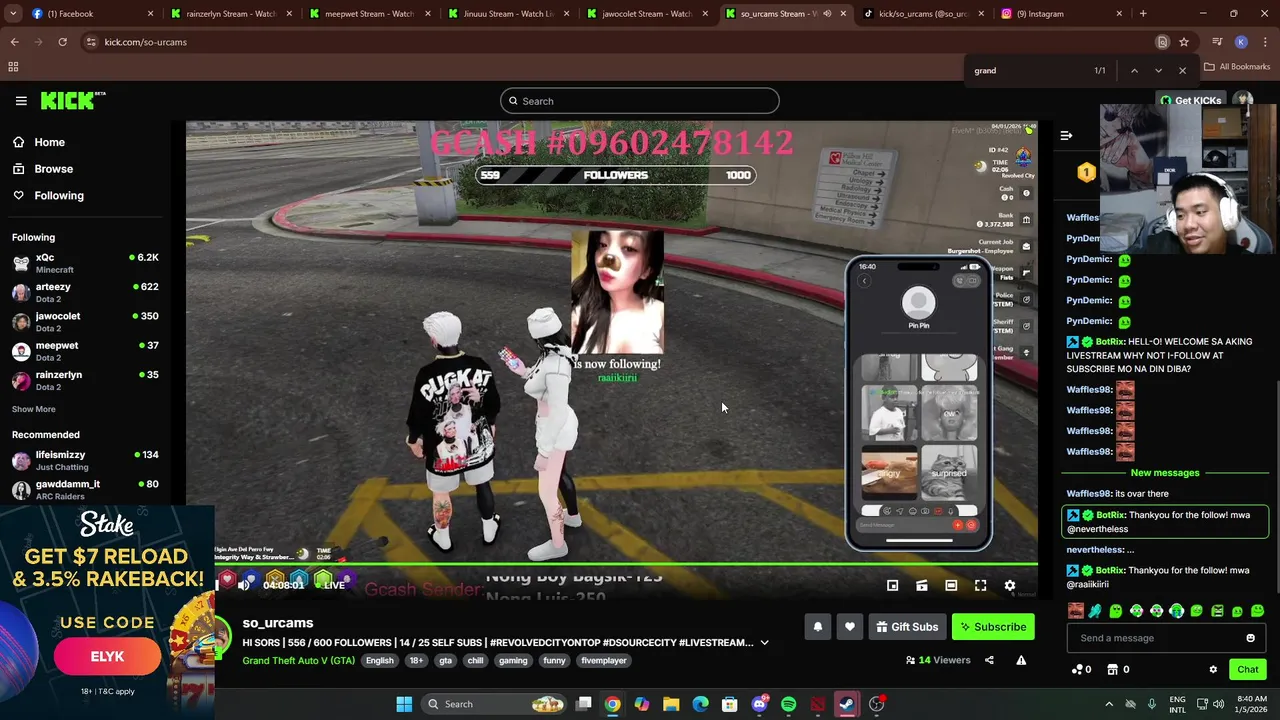
Task: Collapse the chat panel arrow icon
Action: click(1066, 135)
